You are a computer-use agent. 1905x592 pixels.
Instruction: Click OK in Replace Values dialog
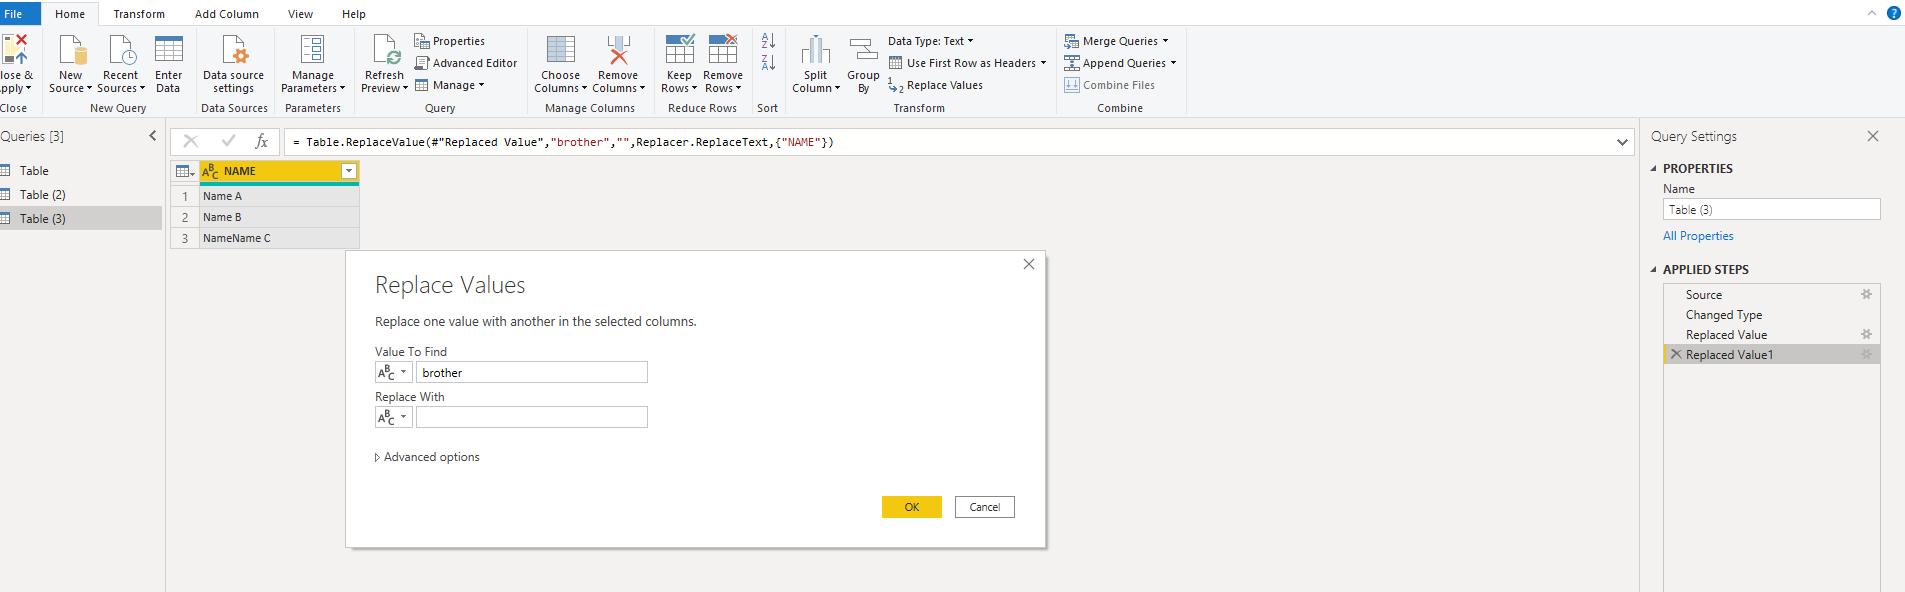click(x=912, y=507)
